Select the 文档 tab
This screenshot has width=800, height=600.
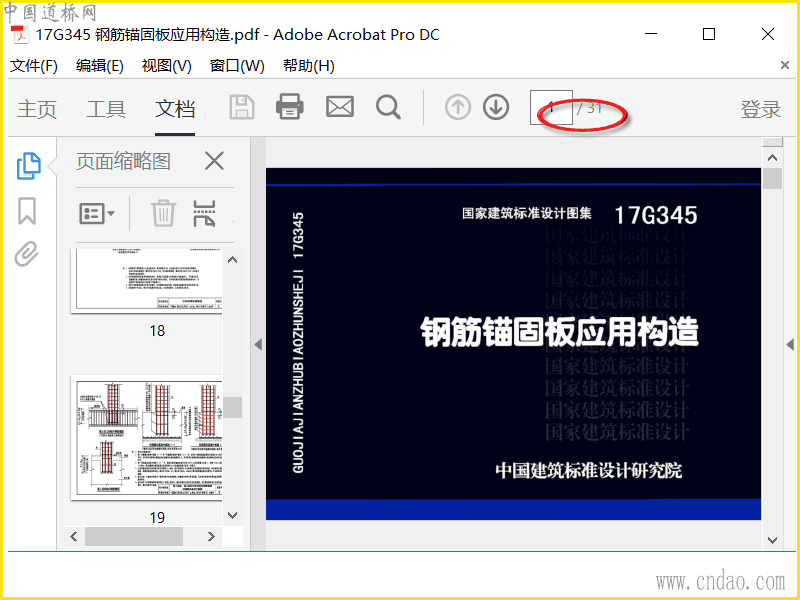[175, 109]
